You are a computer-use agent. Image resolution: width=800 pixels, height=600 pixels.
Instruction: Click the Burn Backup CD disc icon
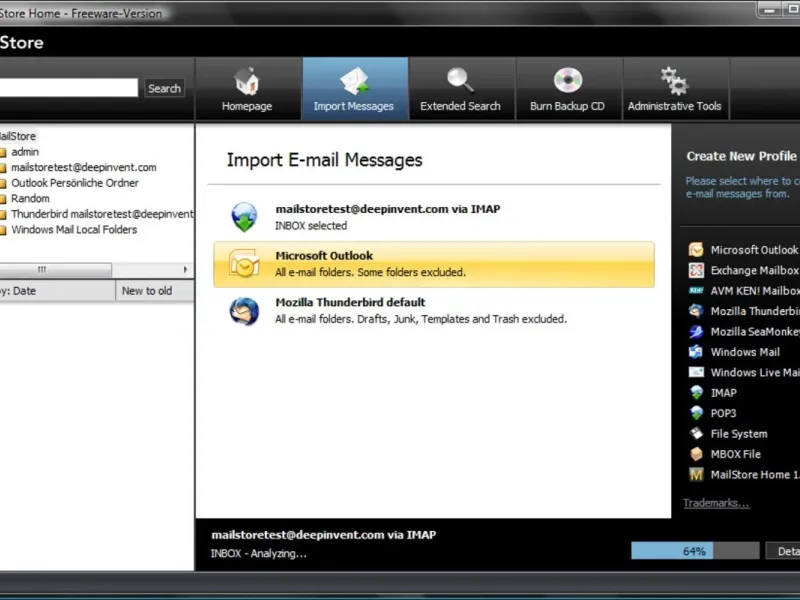(x=567, y=80)
